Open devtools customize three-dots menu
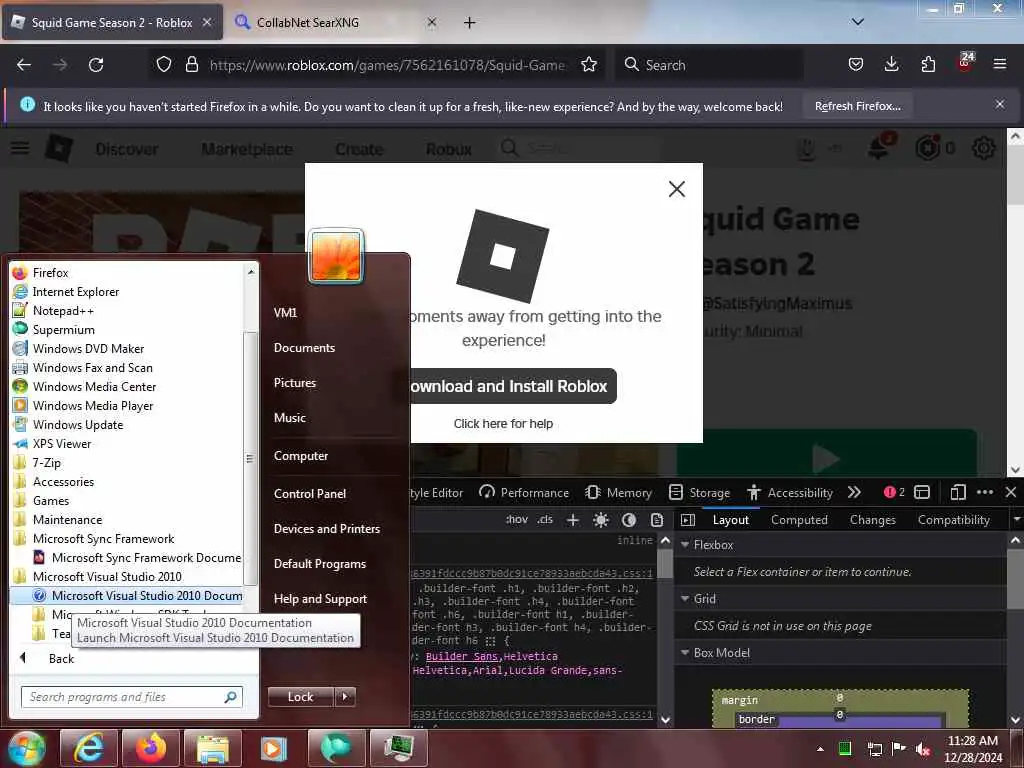1024x768 pixels. [985, 492]
